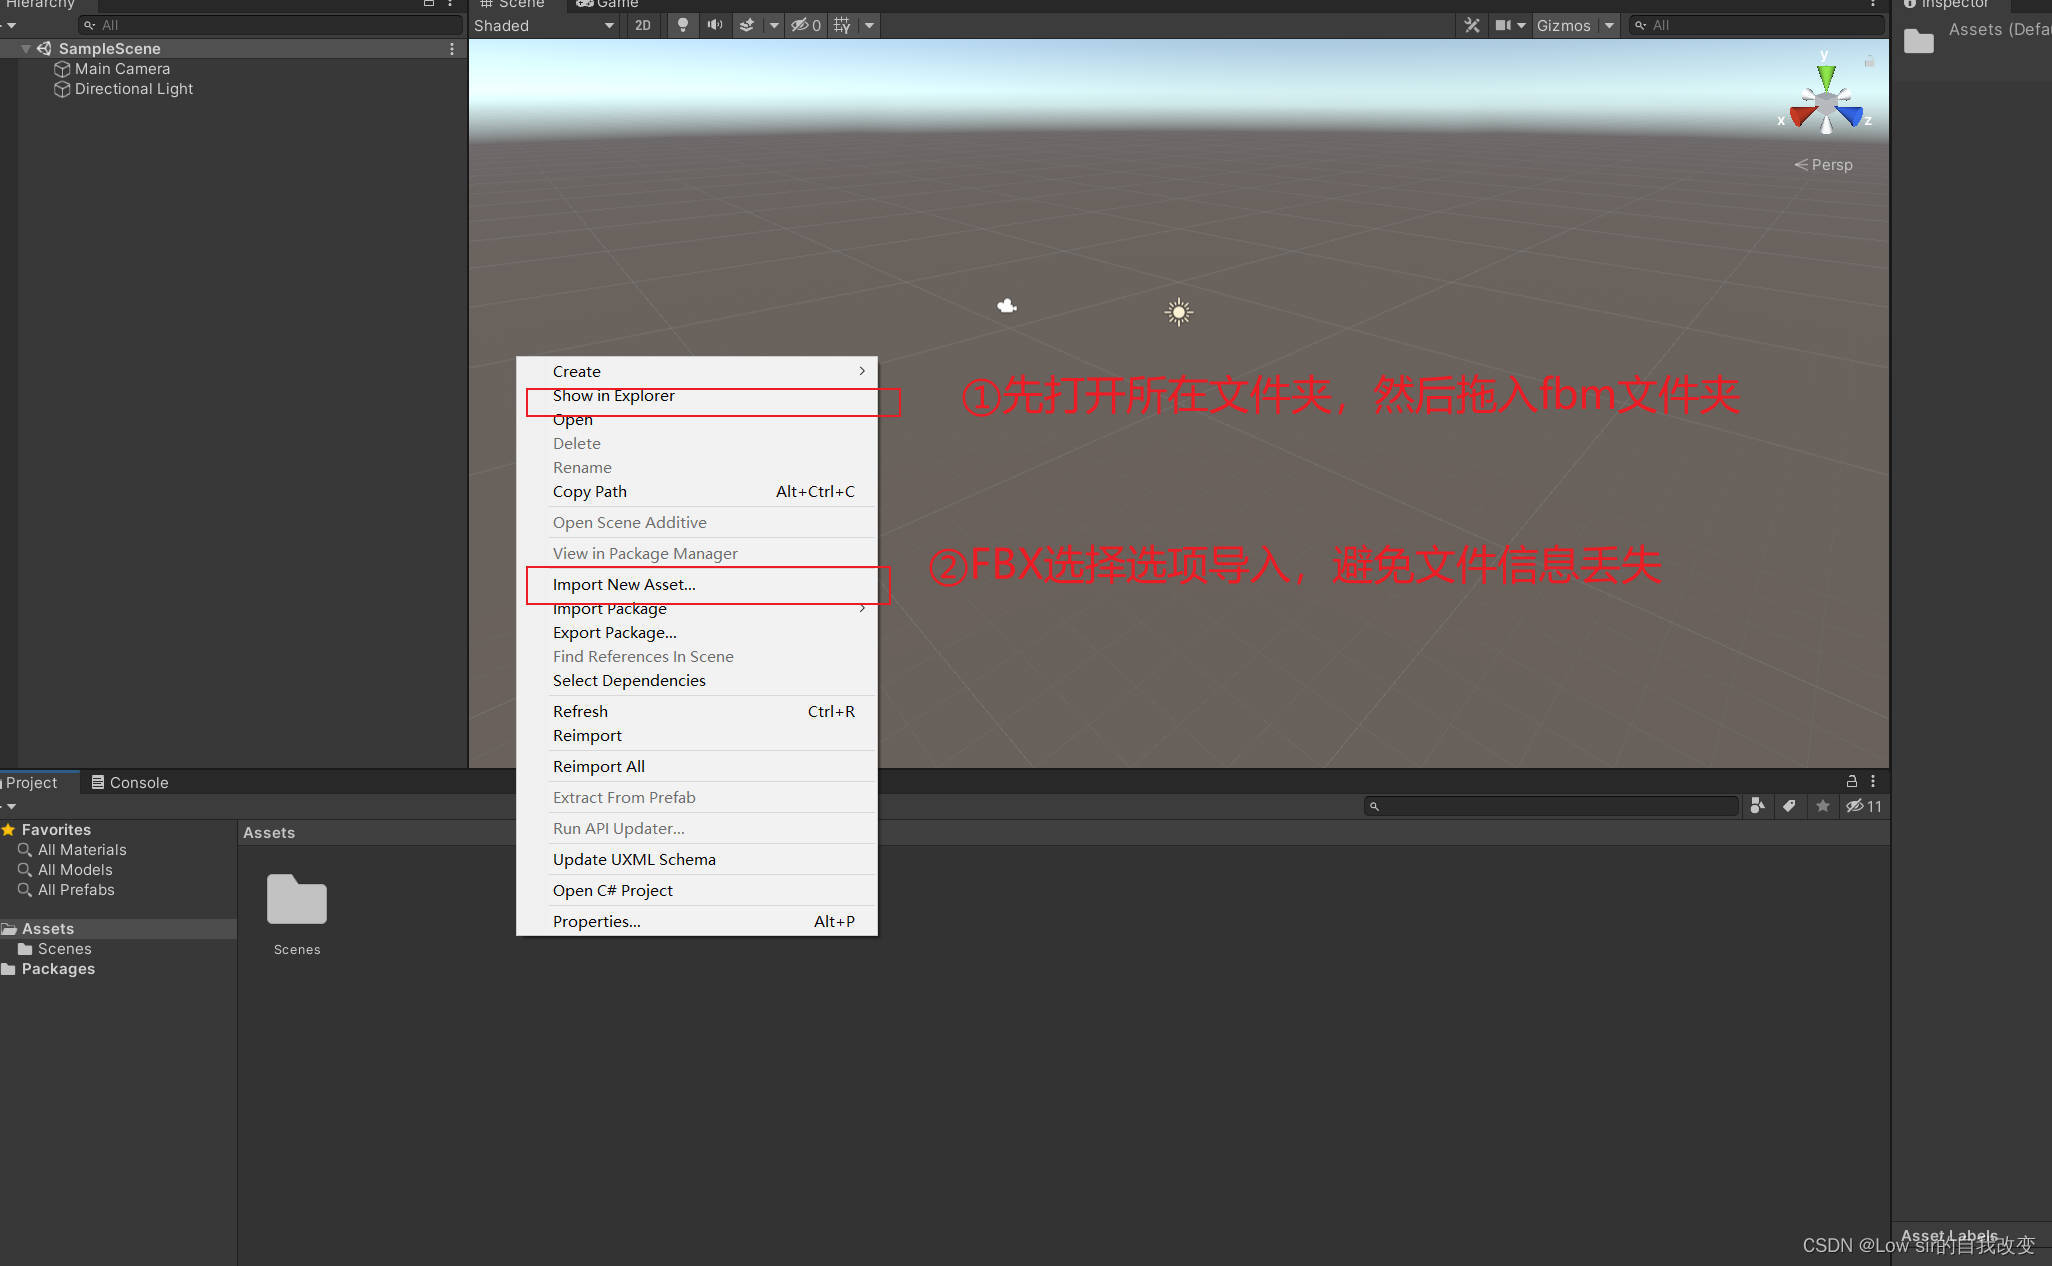Mute scene audio speaker icon
Image resolution: width=2052 pixels, height=1266 pixels.
[x=715, y=25]
